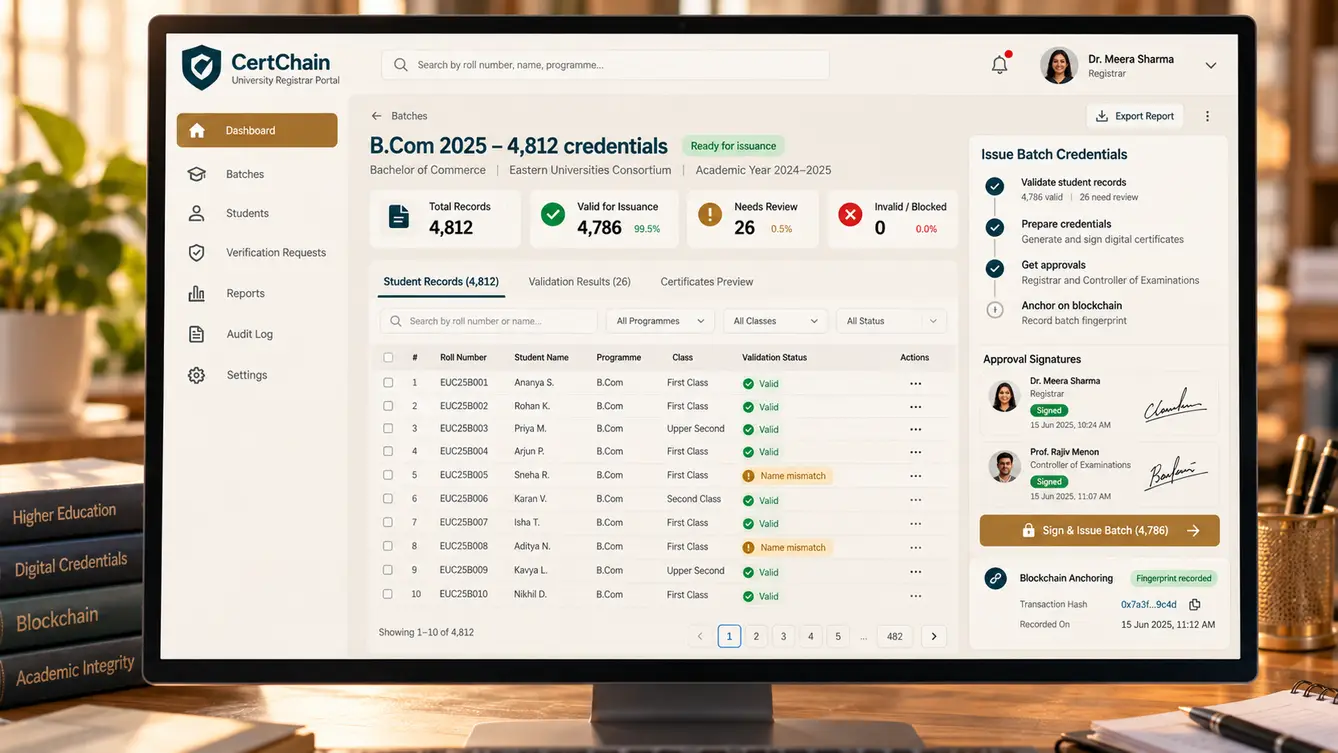The image size is (1338, 753).
Task: Open the Reports chart icon
Action: coord(197,293)
